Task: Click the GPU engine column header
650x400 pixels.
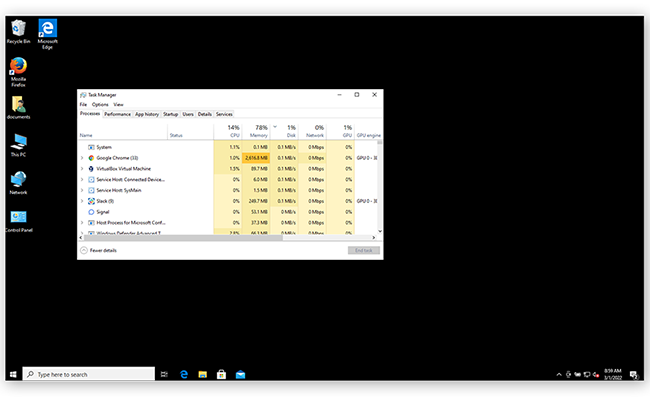Action: (x=368, y=131)
